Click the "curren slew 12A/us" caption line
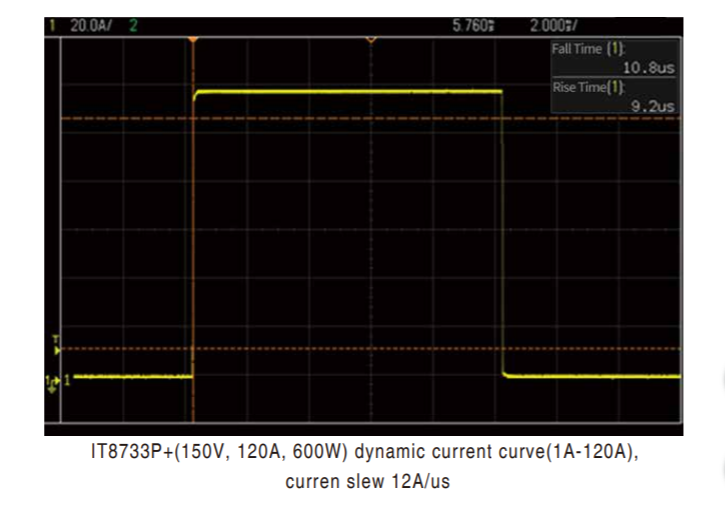 coord(368,482)
